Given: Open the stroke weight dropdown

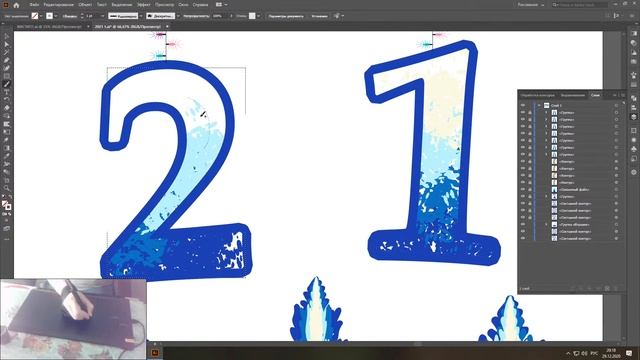Looking at the screenshot, I should (x=102, y=16).
